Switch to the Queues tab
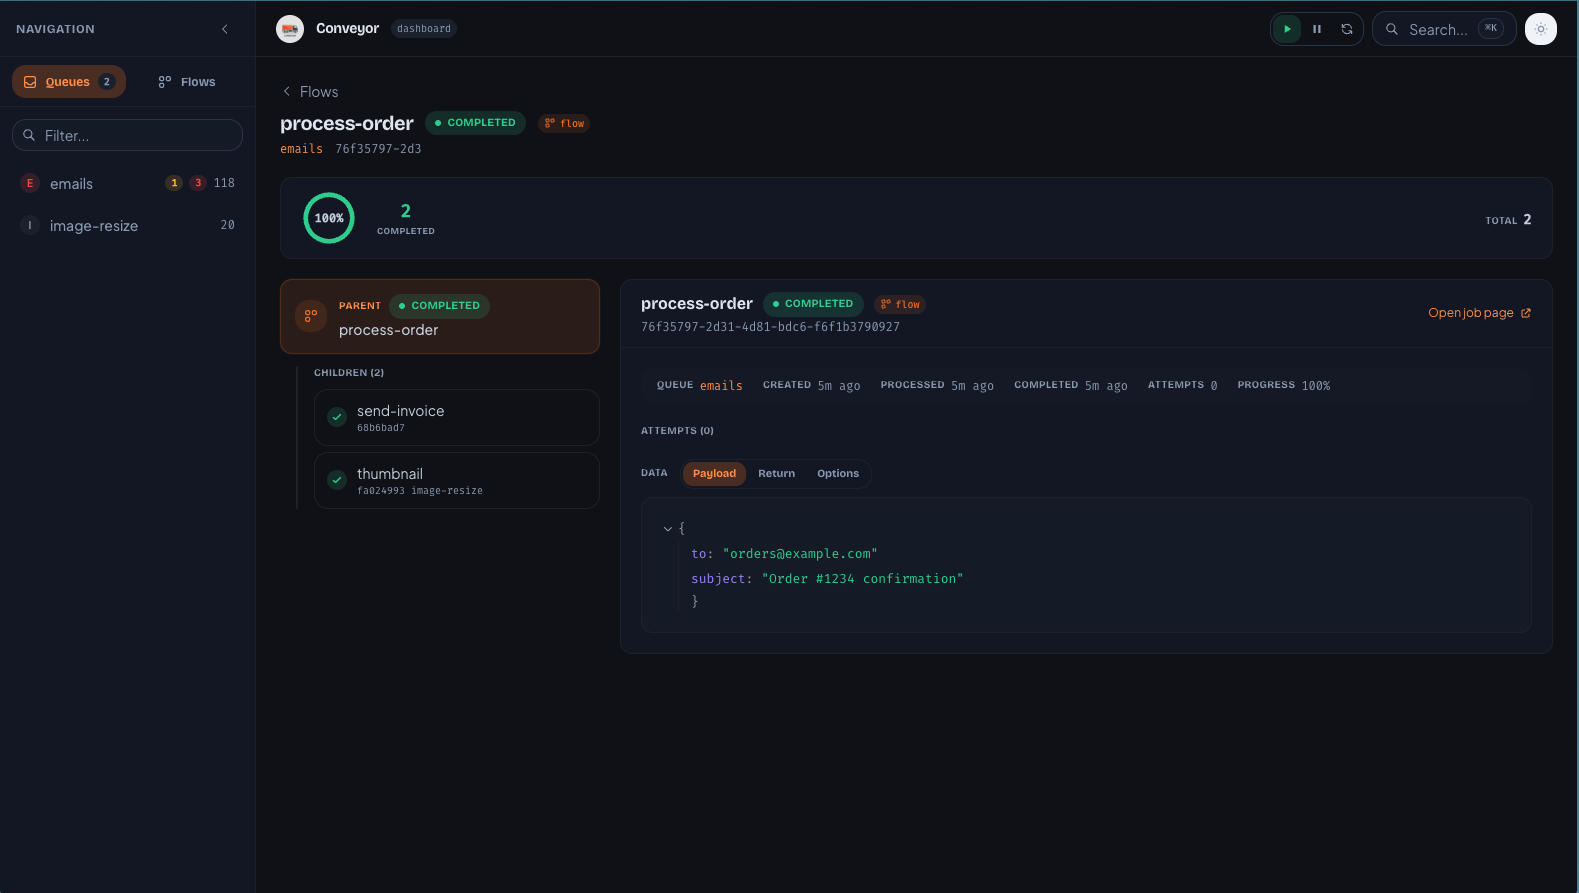 click(x=68, y=82)
